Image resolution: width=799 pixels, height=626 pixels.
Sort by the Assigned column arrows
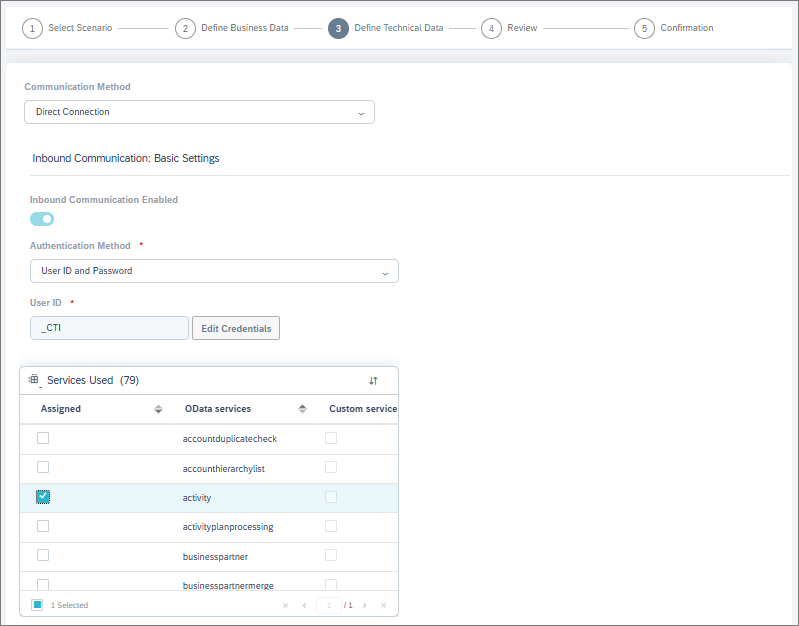(x=158, y=409)
